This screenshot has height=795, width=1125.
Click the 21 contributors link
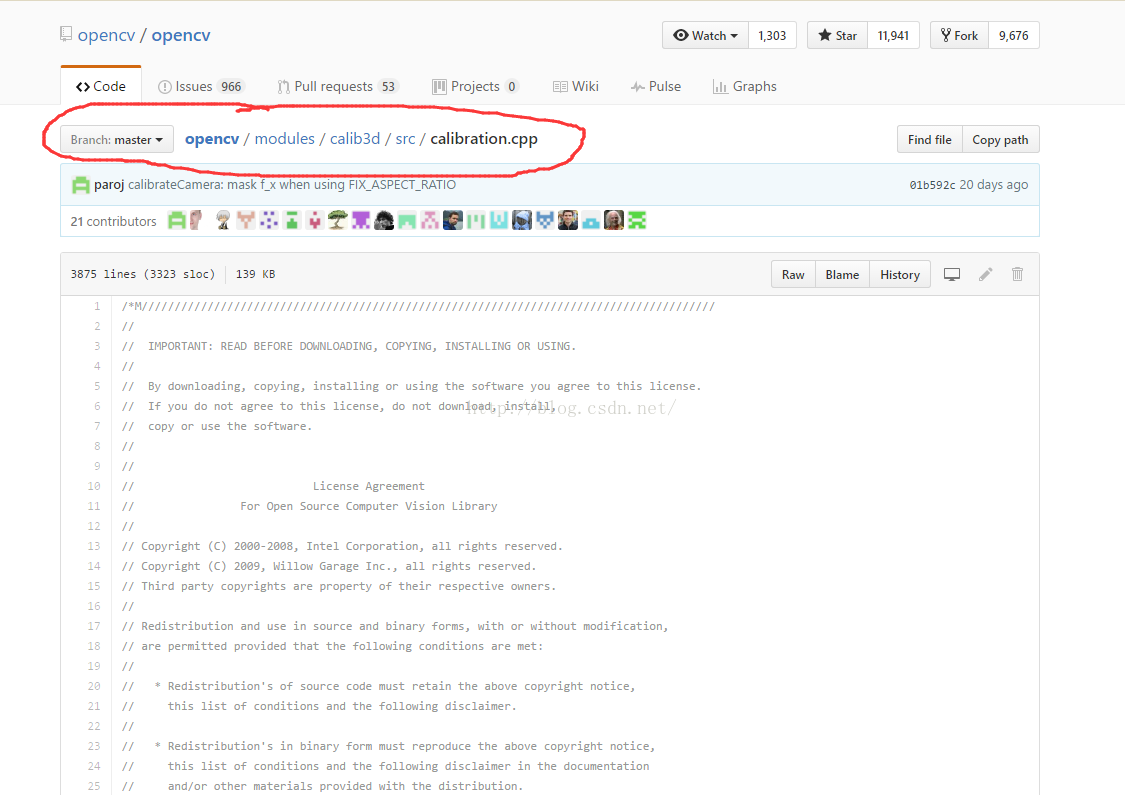click(x=113, y=221)
